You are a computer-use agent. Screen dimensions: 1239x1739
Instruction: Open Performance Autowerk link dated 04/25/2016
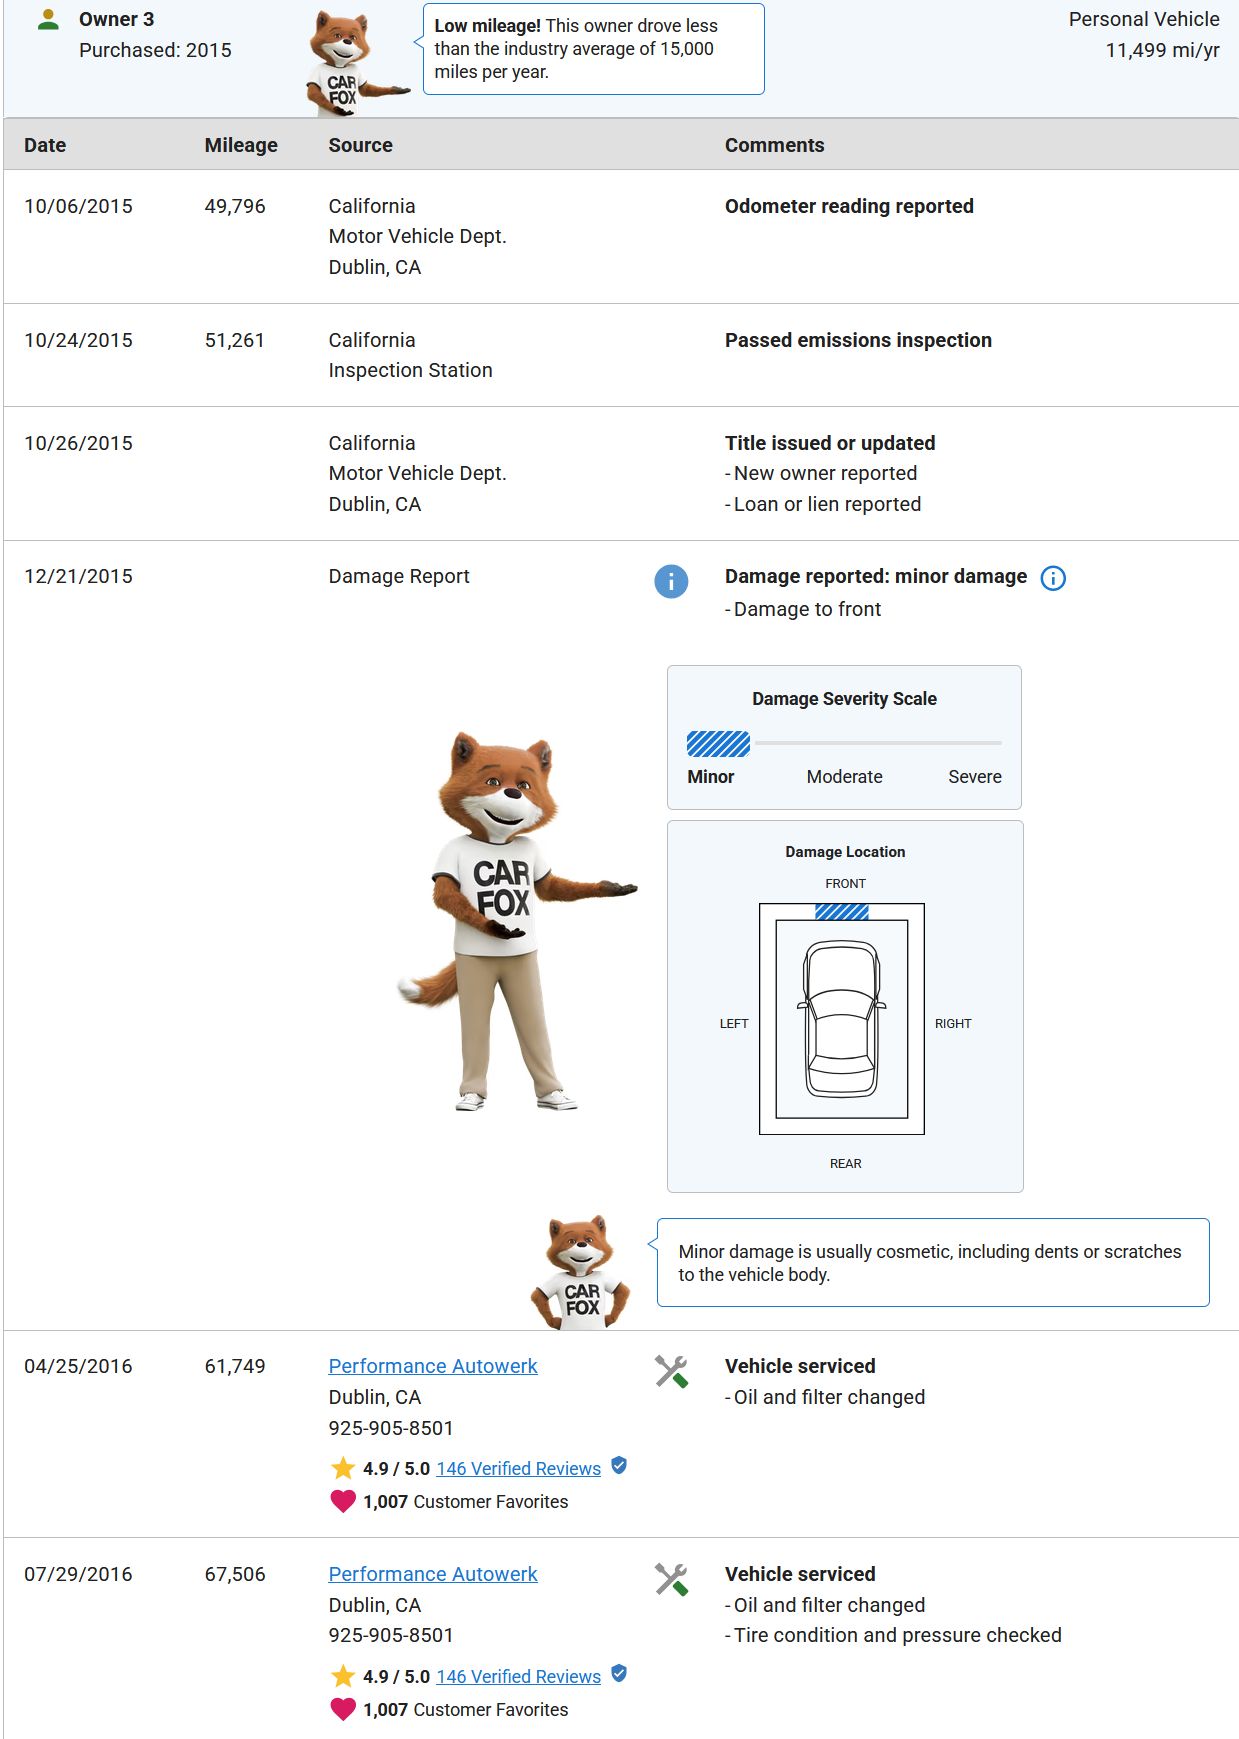point(433,1366)
